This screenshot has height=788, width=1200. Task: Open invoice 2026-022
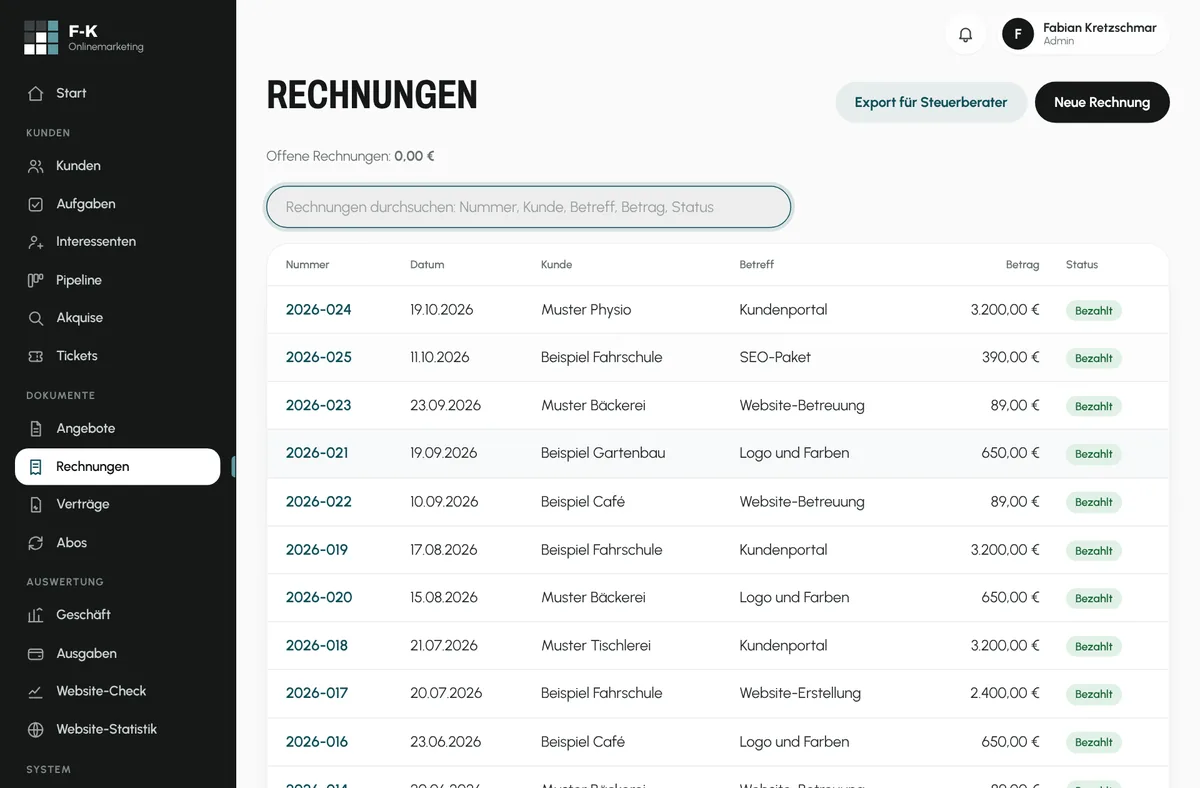pos(319,502)
